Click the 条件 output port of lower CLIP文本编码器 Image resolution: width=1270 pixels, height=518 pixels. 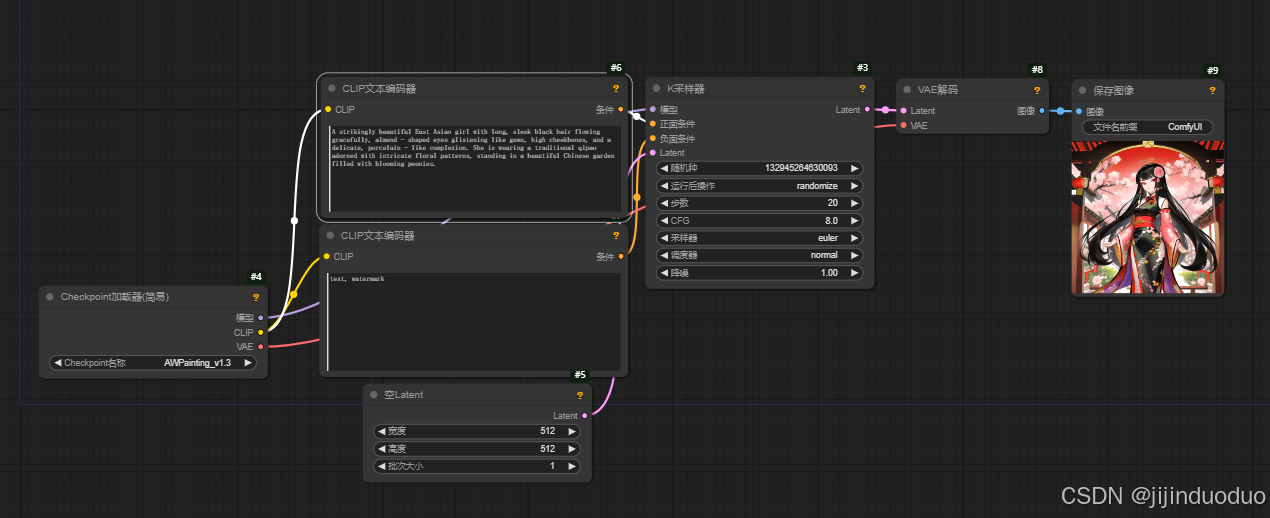click(x=621, y=256)
